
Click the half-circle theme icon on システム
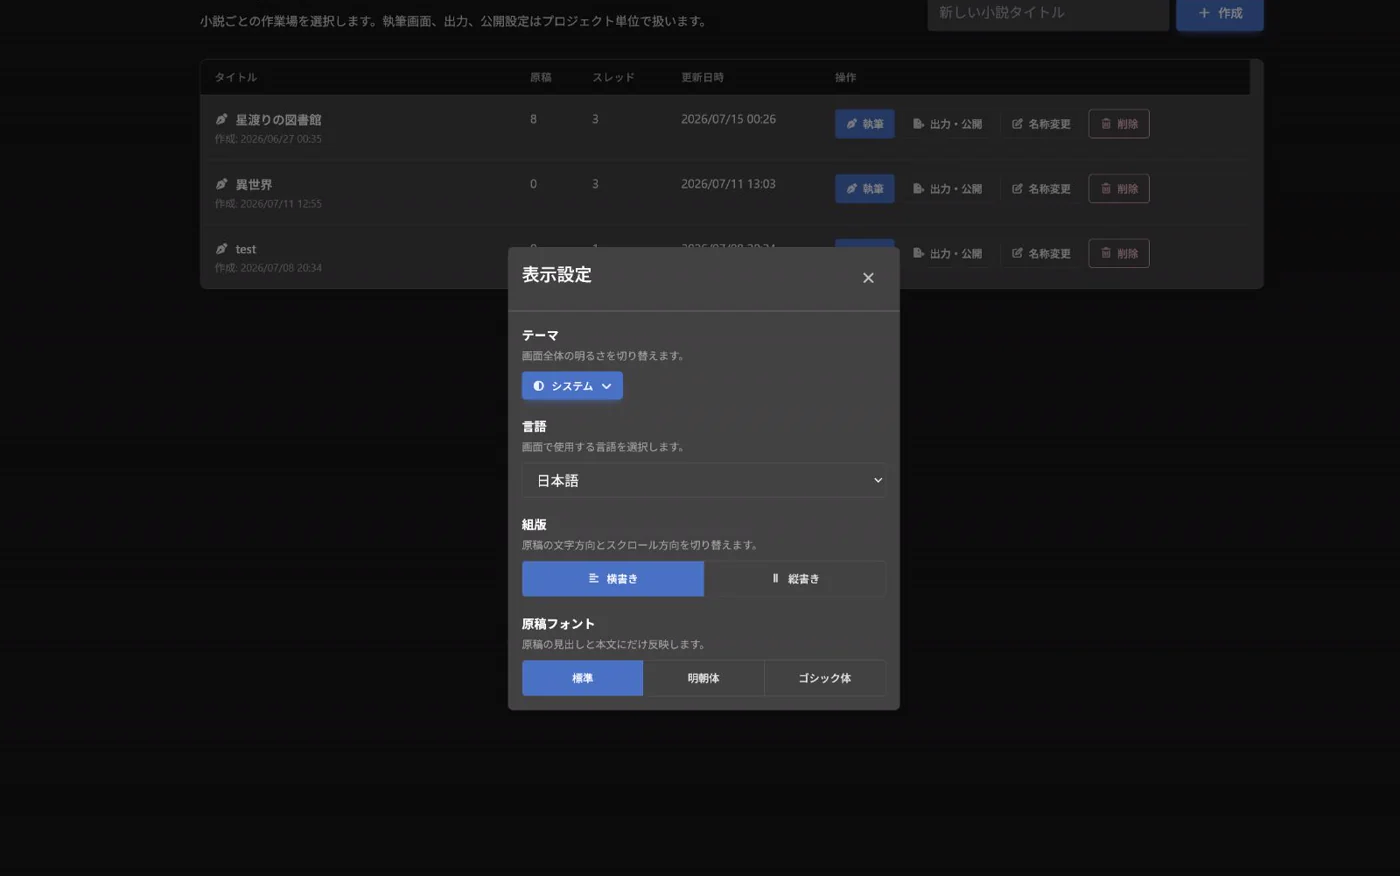pyautogui.click(x=538, y=386)
